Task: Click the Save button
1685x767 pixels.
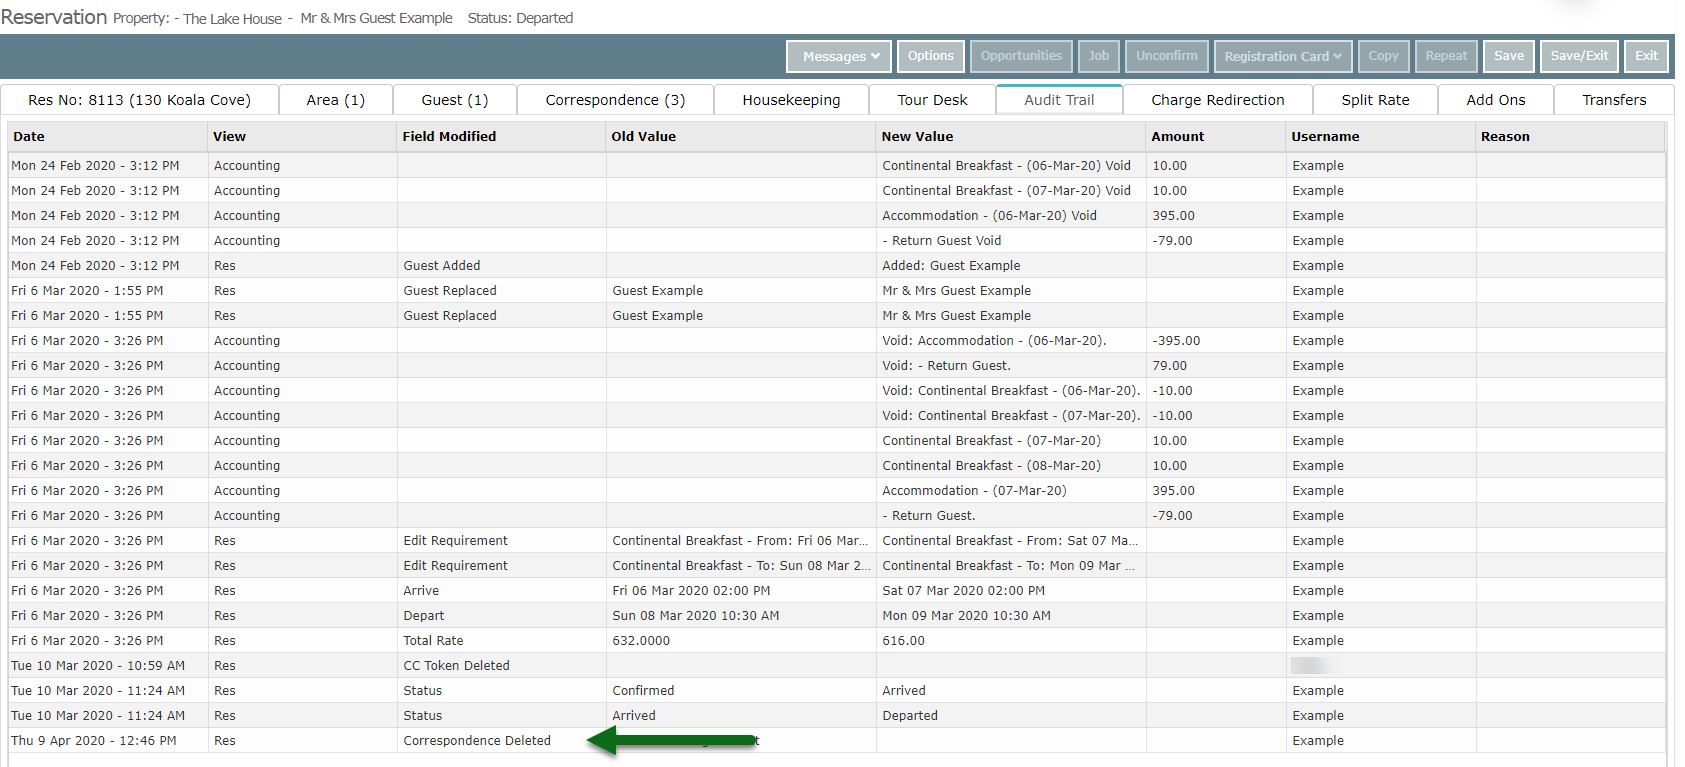Action: point(1509,56)
